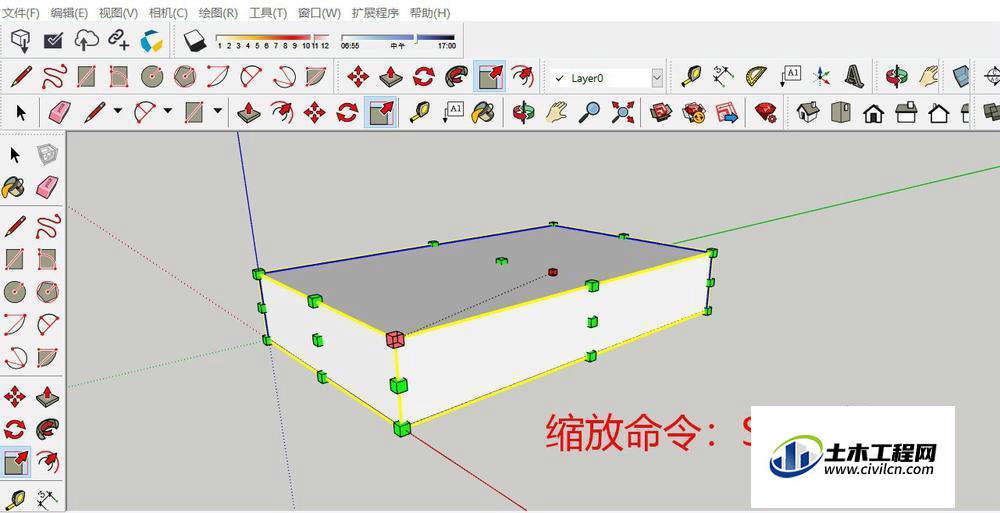The height and width of the screenshot is (513, 1000).
Task: Click the small red anchor grip on top face
Action: 552,272
